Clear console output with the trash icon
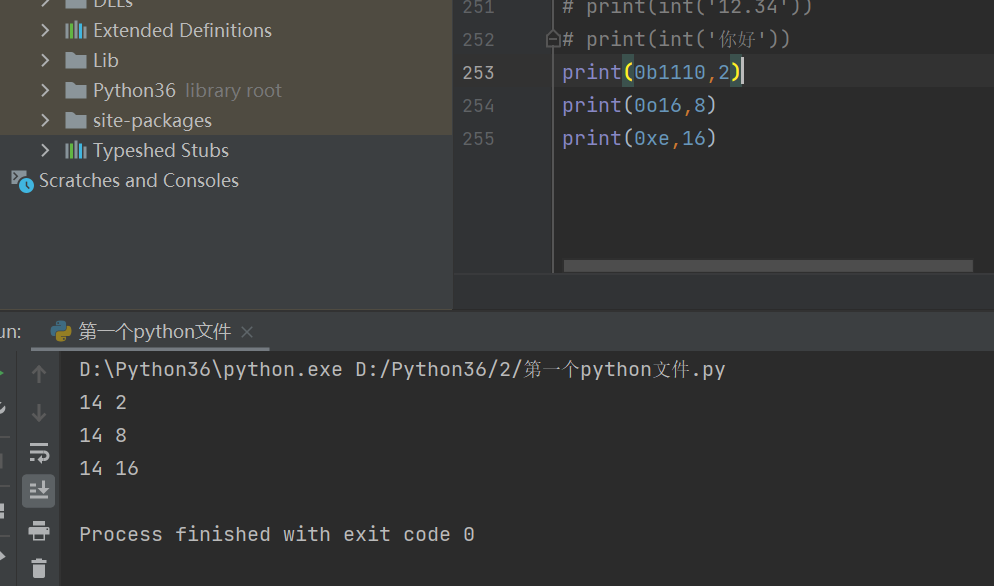The width and height of the screenshot is (994, 586). 39,568
